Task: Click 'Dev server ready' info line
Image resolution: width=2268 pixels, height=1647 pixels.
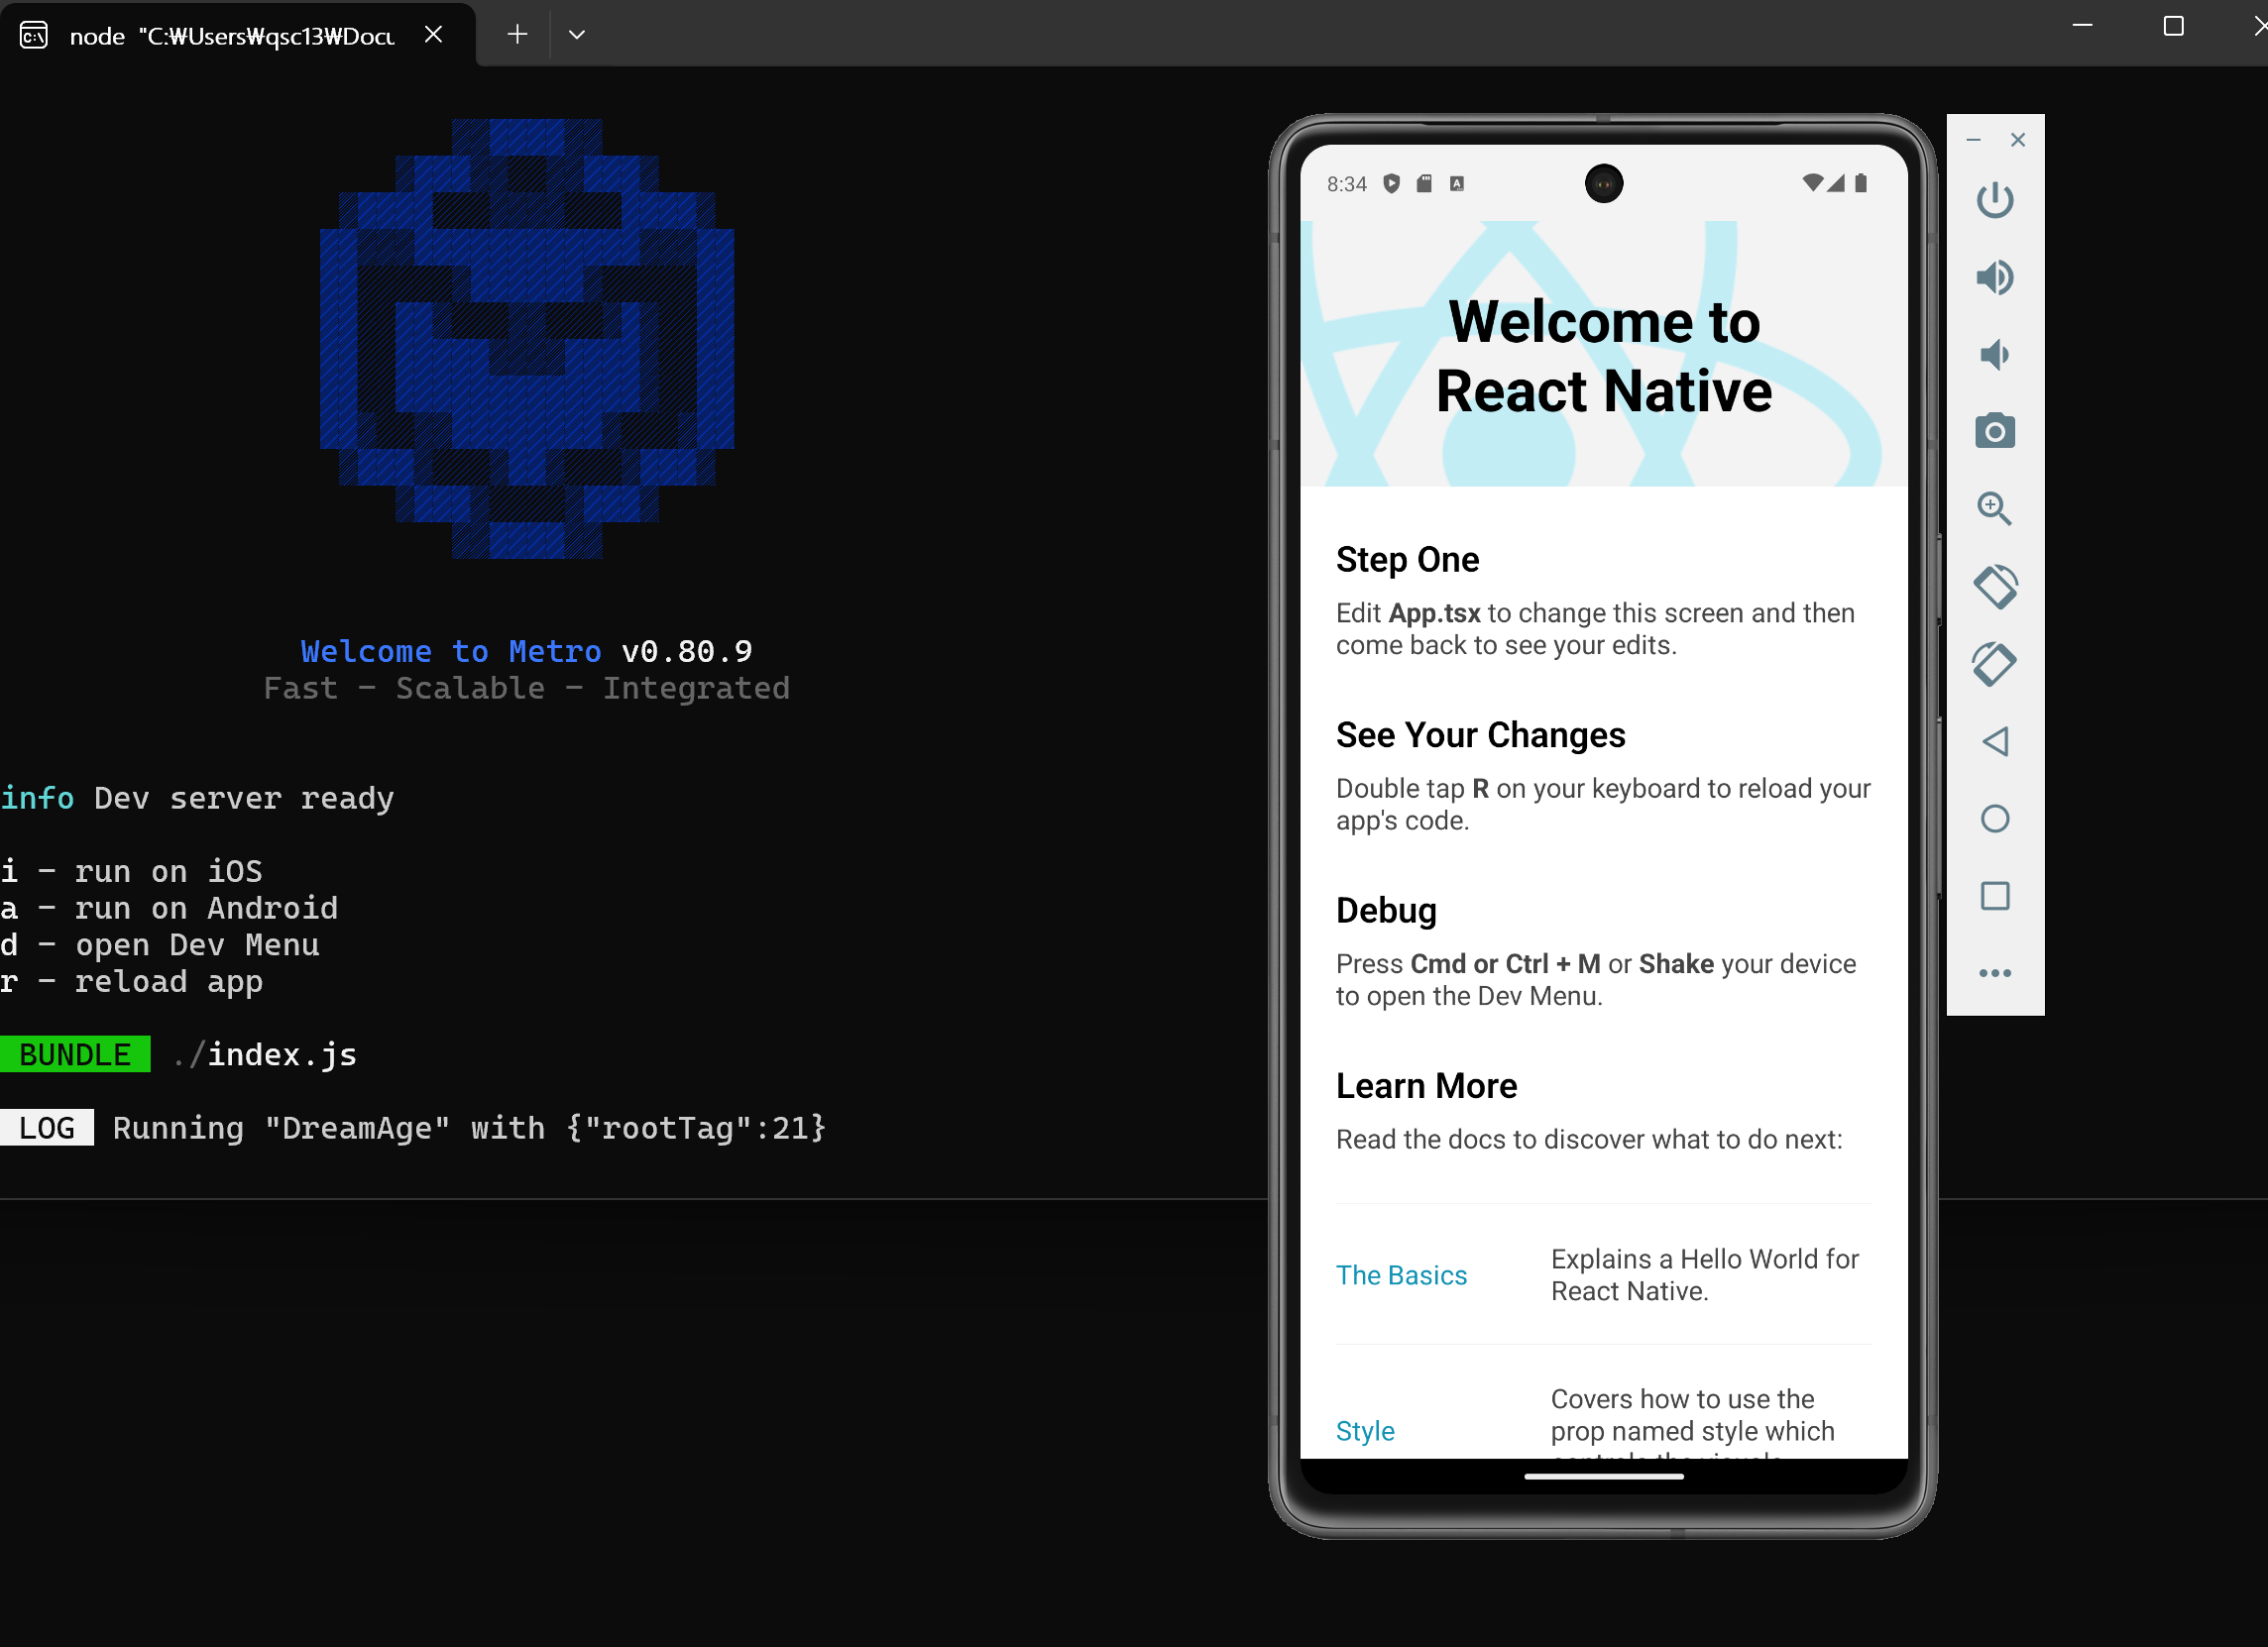Action: (x=244, y=798)
